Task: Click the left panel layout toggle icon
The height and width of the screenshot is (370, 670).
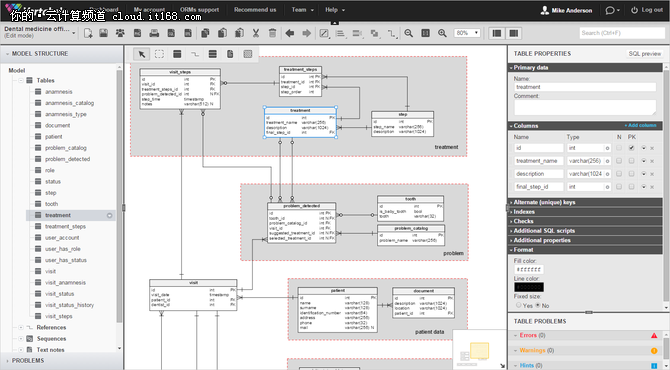Action: click(x=497, y=33)
